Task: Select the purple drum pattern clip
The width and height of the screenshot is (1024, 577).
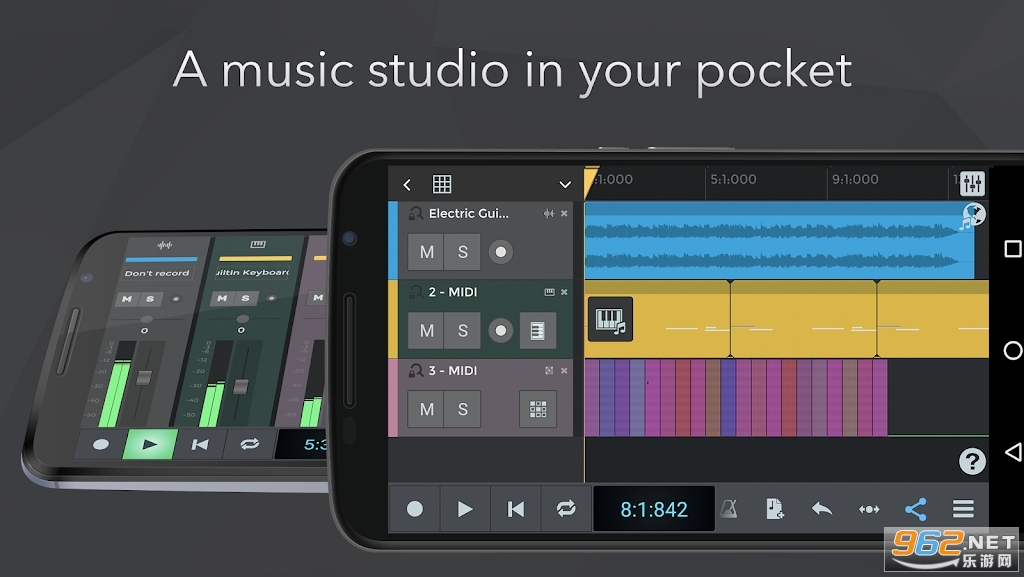Action: click(x=736, y=397)
